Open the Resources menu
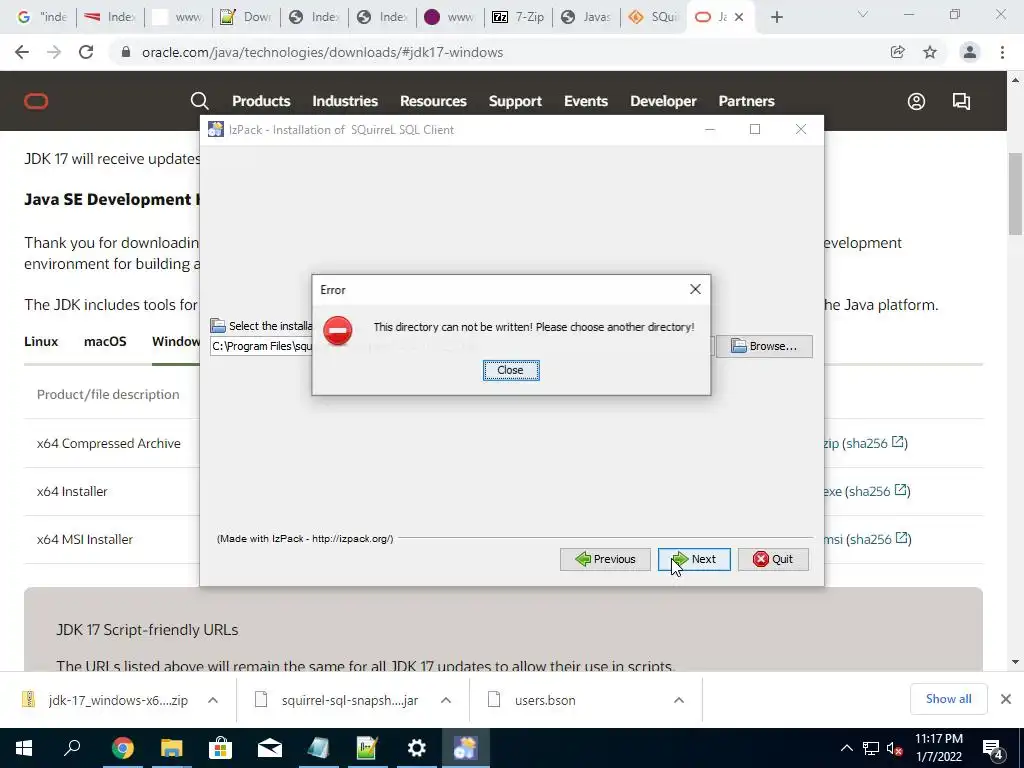 pyautogui.click(x=433, y=101)
